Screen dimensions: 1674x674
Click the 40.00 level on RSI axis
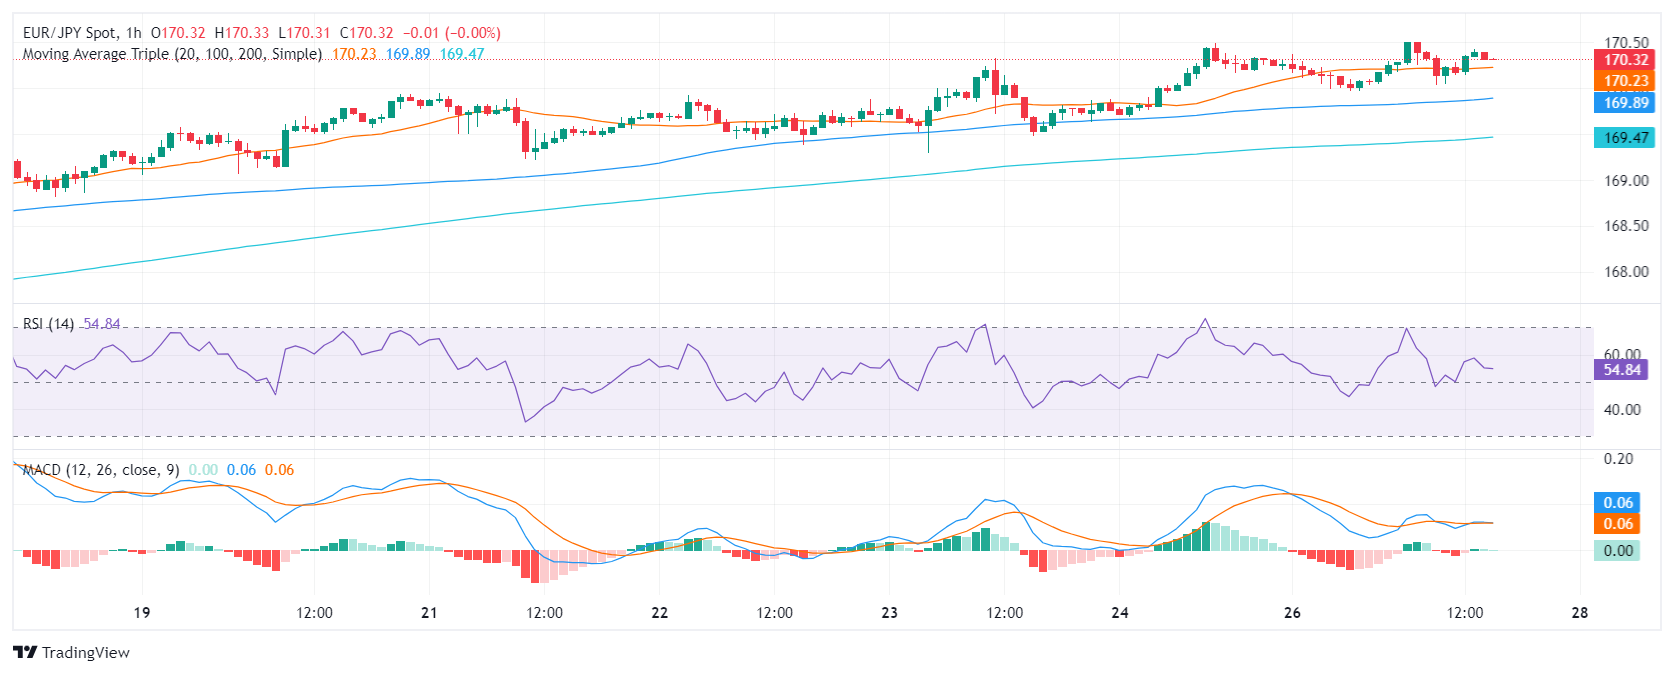tap(1622, 410)
